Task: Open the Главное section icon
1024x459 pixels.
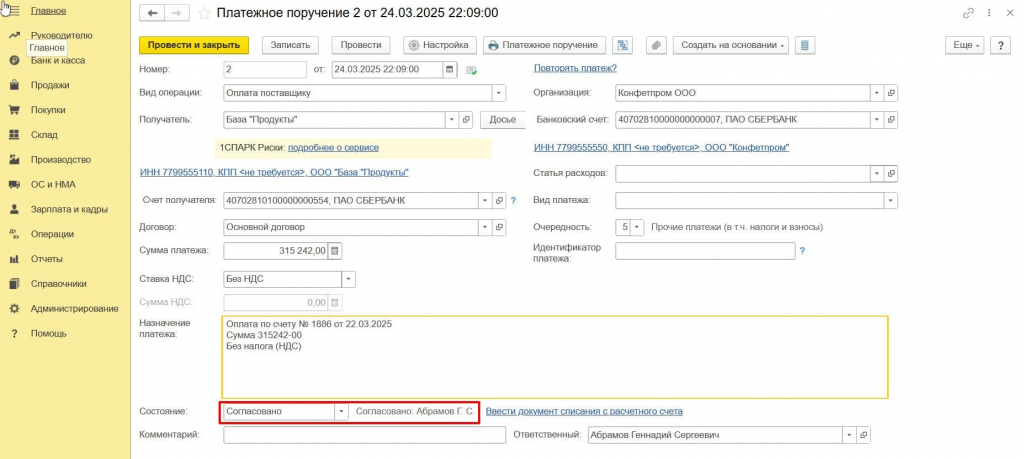Action: pos(14,10)
